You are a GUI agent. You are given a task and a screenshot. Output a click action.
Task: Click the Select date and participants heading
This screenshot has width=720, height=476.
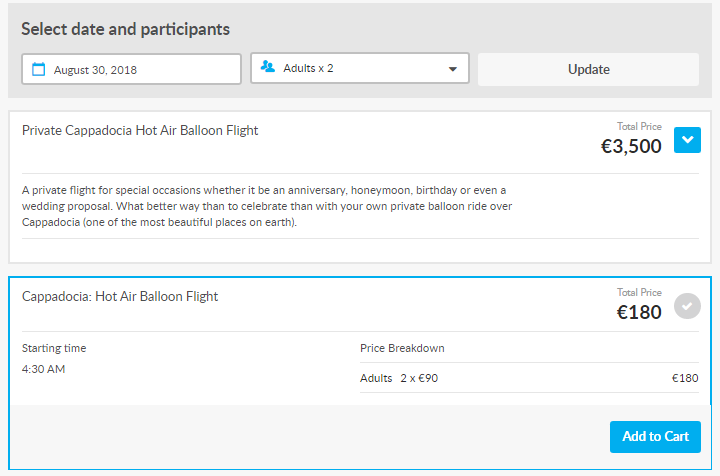coord(125,29)
